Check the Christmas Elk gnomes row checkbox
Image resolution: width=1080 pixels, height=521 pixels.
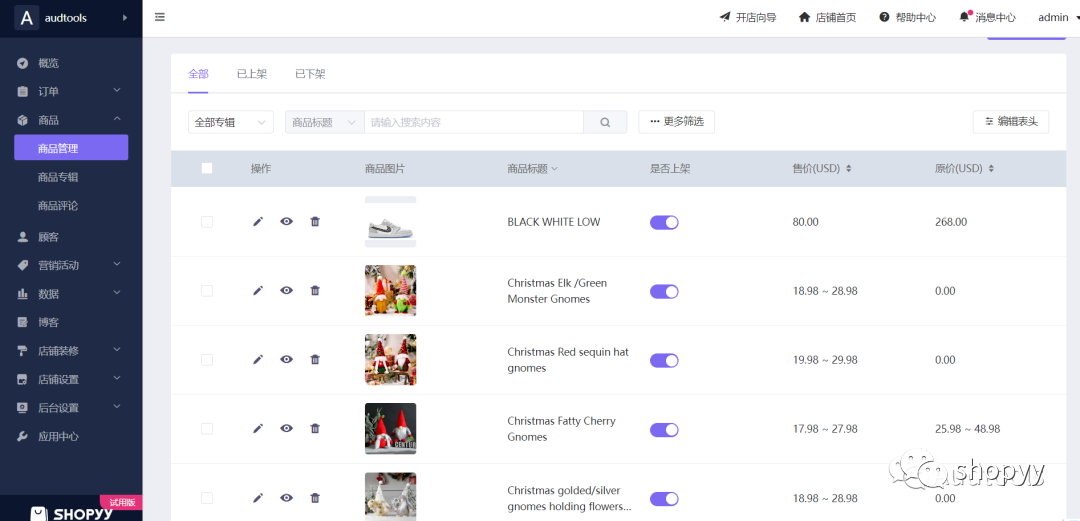click(207, 290)
